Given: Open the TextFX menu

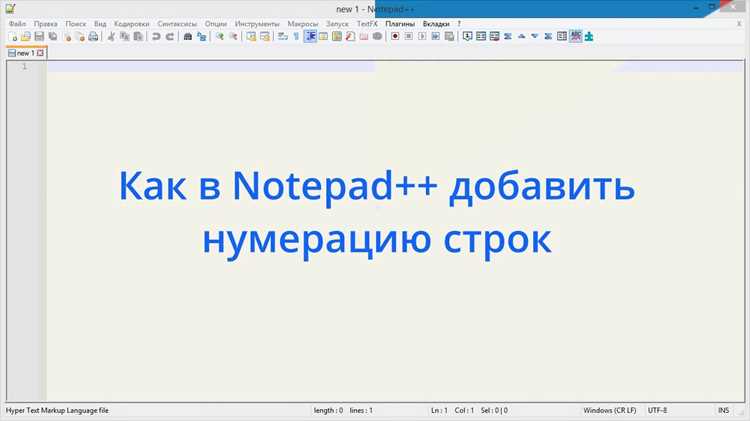Looking at the screenshot, I should pyautogui.click(x=367, y=23).
